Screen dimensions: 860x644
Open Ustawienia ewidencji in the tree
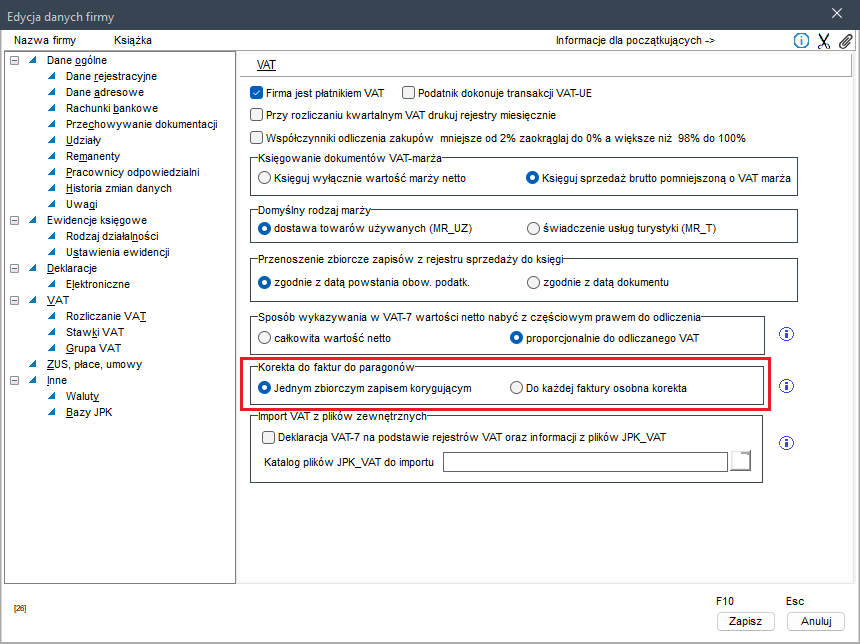click(x=117, y=252)
